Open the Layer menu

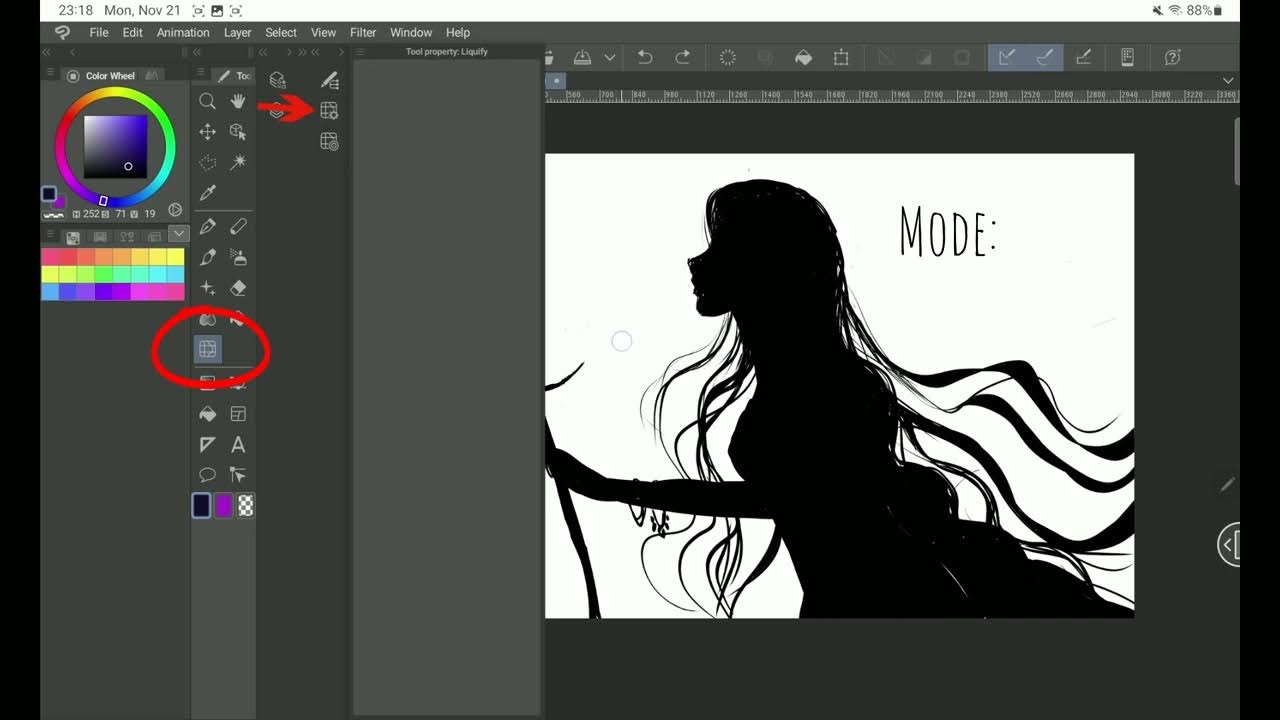click(238, 33)
